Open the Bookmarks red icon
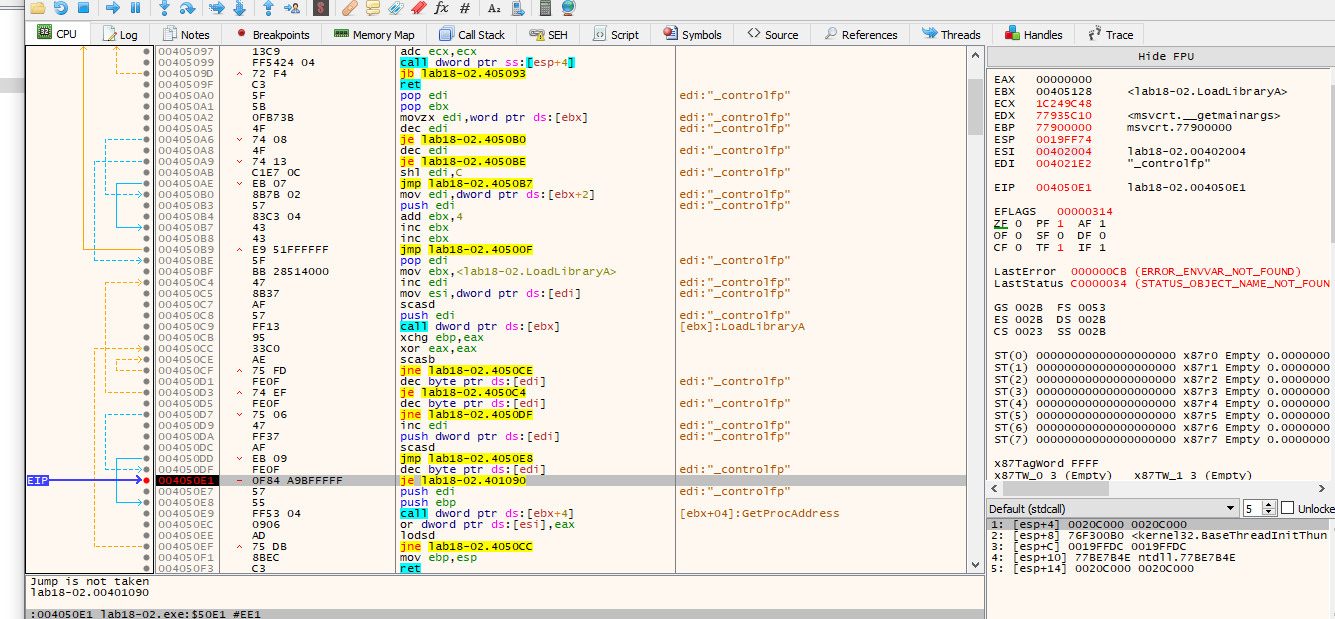 (418, 8)
